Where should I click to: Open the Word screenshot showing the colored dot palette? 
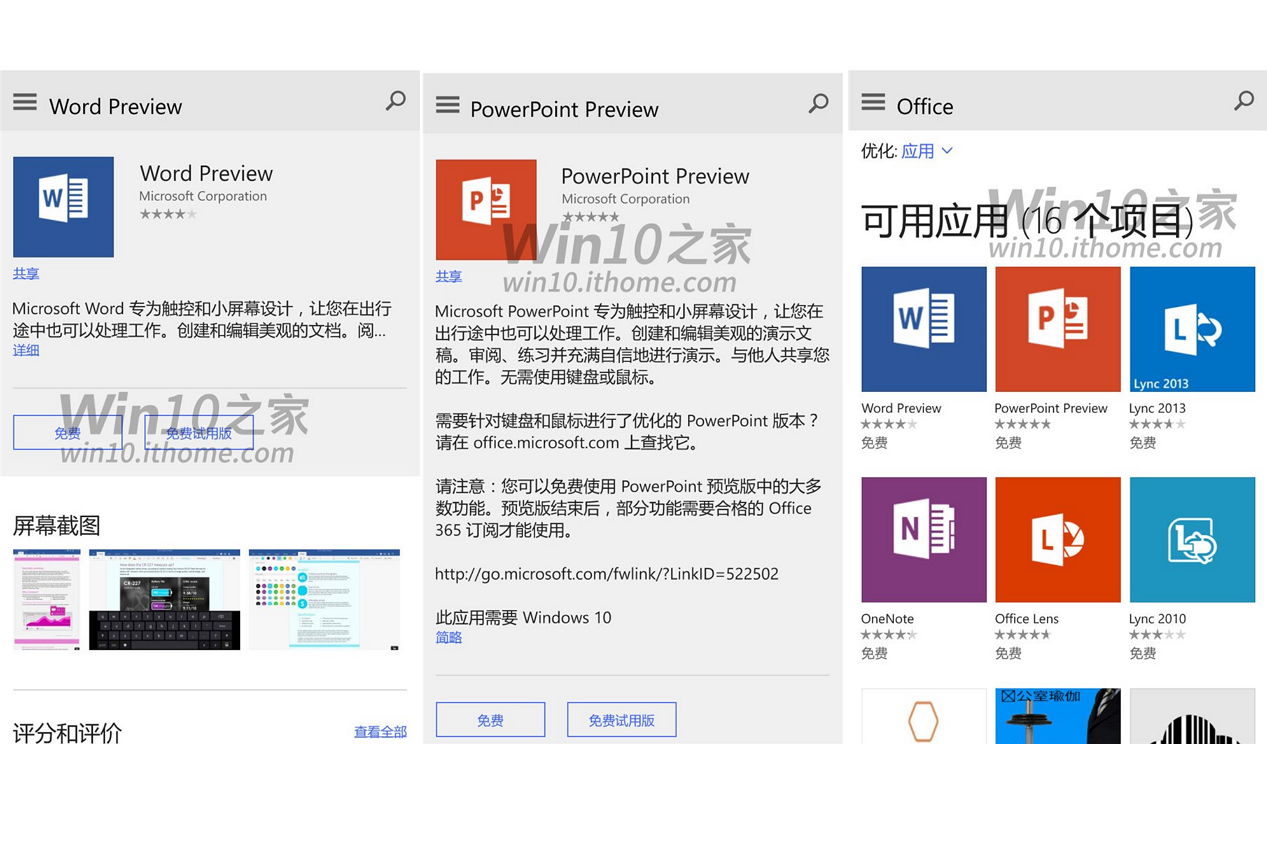[x=324, y=599]
